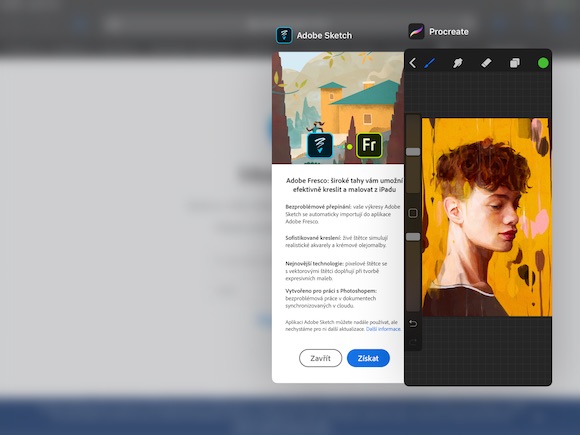Open the Procreate app icon in the switcher
The width and height of the screenshot is (580, 435).
(x=416, y=31)
